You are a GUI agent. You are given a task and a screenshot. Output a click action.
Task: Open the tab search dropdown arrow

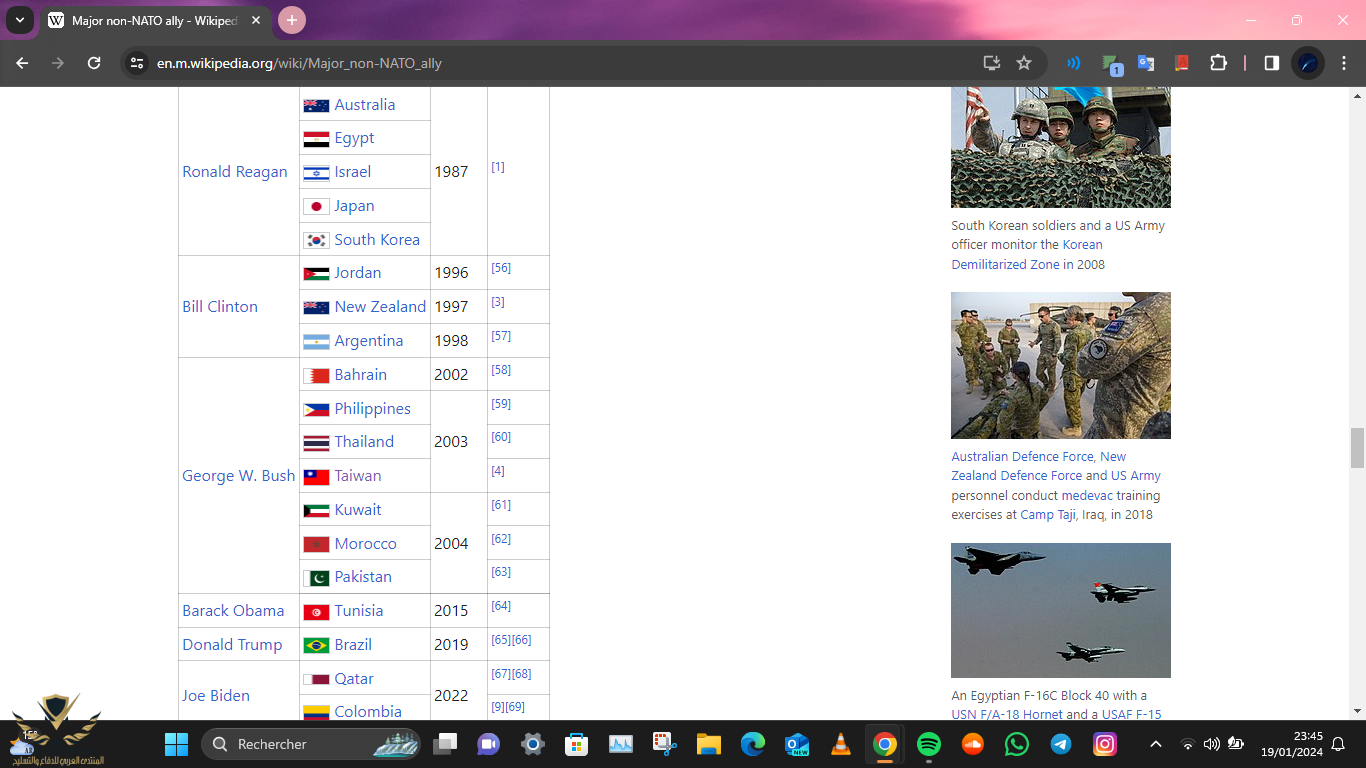point(19,20)
